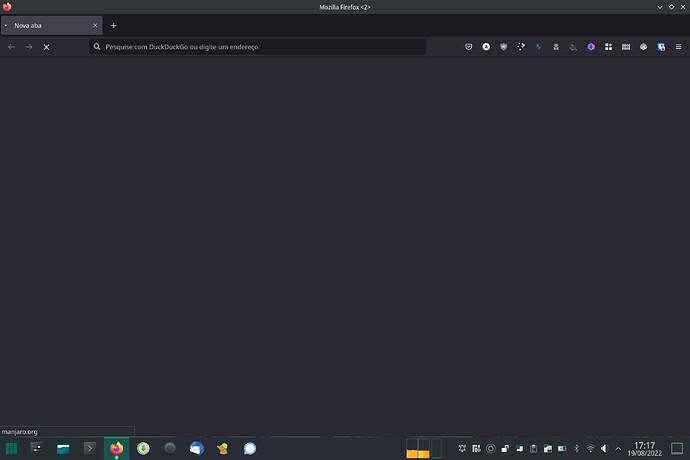The height and width of the screenshot is (460, 690).
Task: Open the task switcher panel icon
Action: 37,449
